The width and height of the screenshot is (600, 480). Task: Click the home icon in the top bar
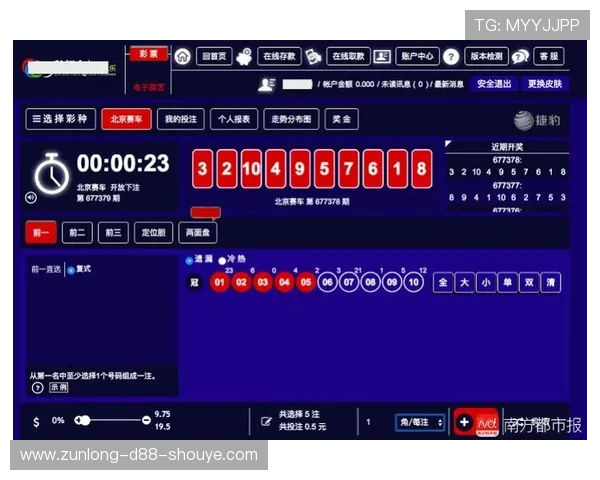click(182, 56)
